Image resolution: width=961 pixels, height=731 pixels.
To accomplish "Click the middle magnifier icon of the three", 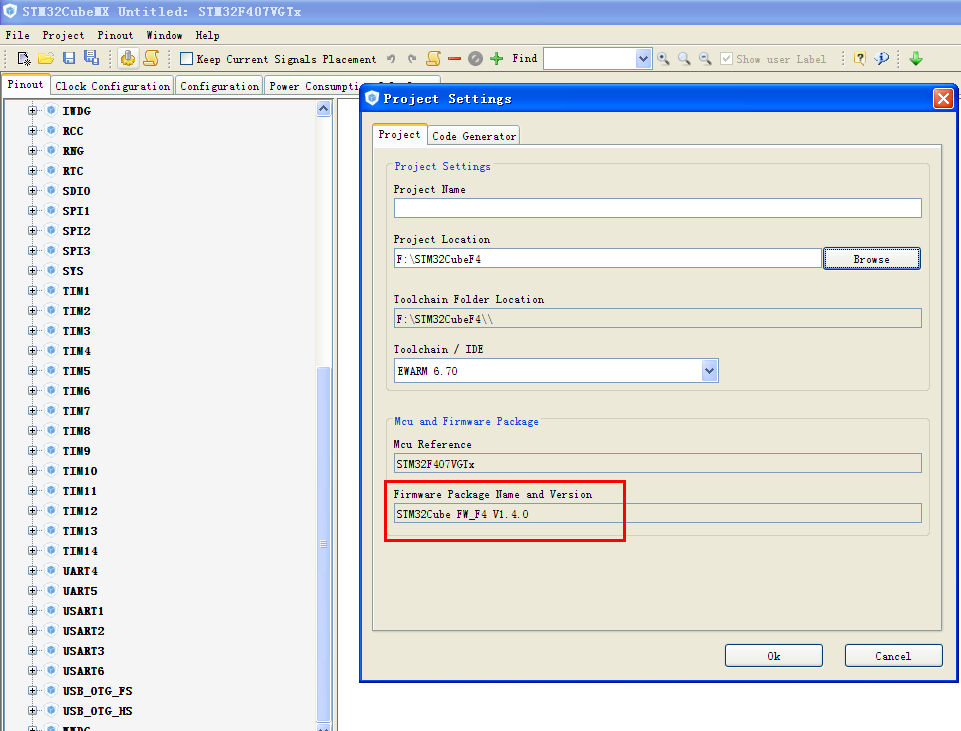I will click(684, 59).
